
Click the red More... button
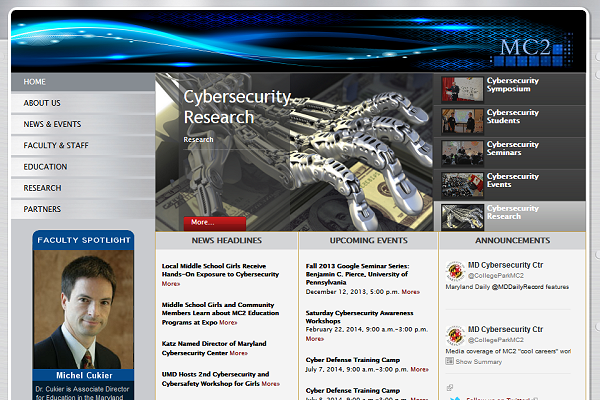click(x=215, y=223)
